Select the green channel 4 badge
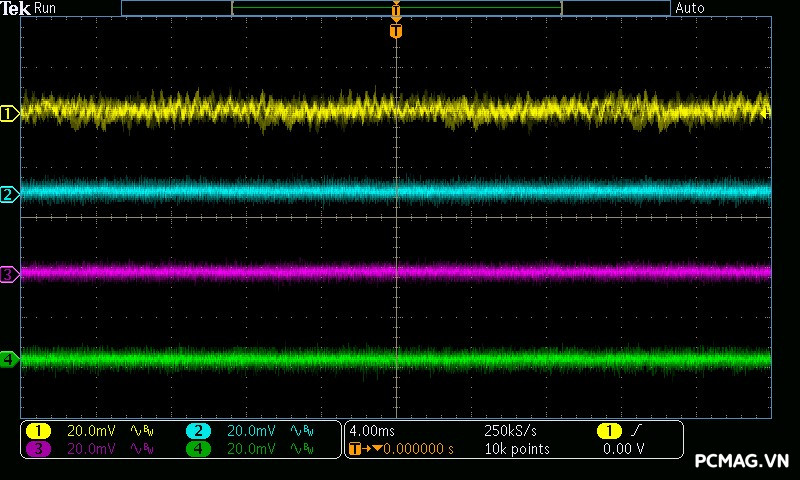 point(198,449)
